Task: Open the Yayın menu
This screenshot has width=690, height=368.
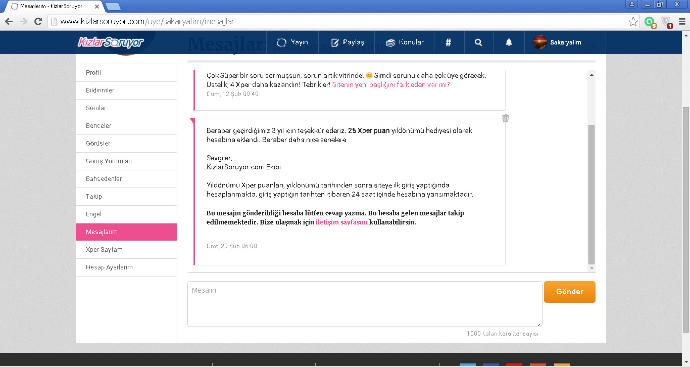Action: click(292, 43)
